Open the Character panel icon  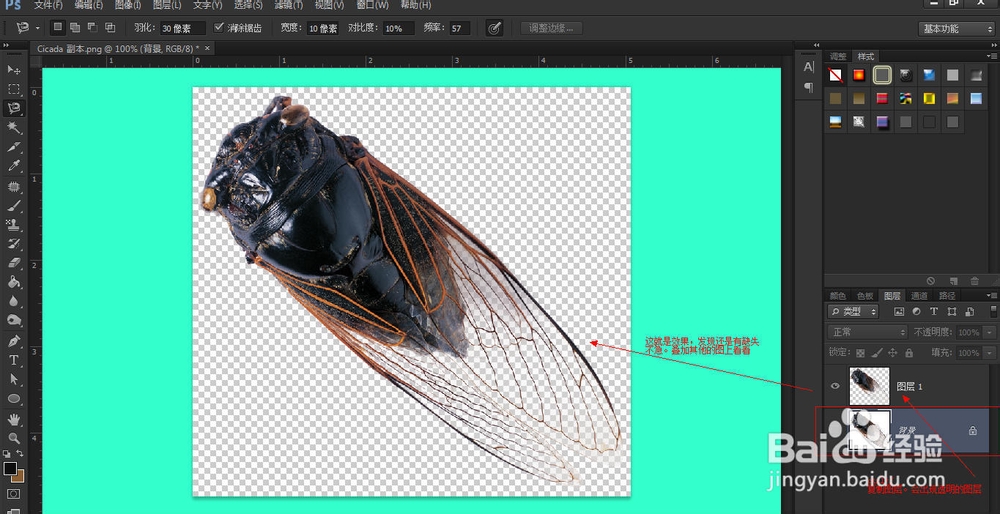tap(808, 67)
